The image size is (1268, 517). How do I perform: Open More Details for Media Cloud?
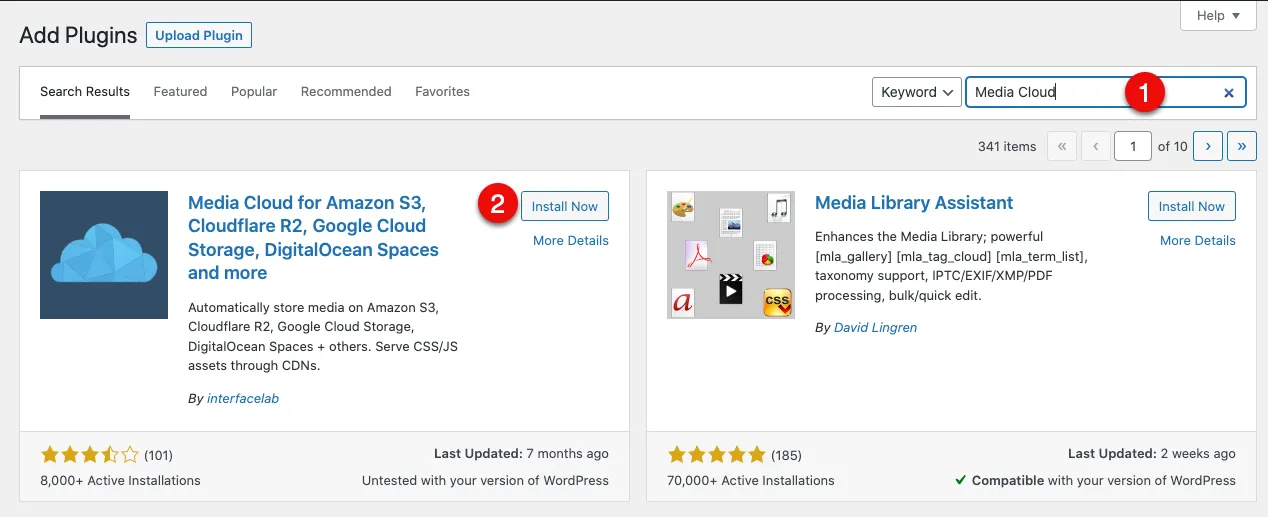point(571,240)
